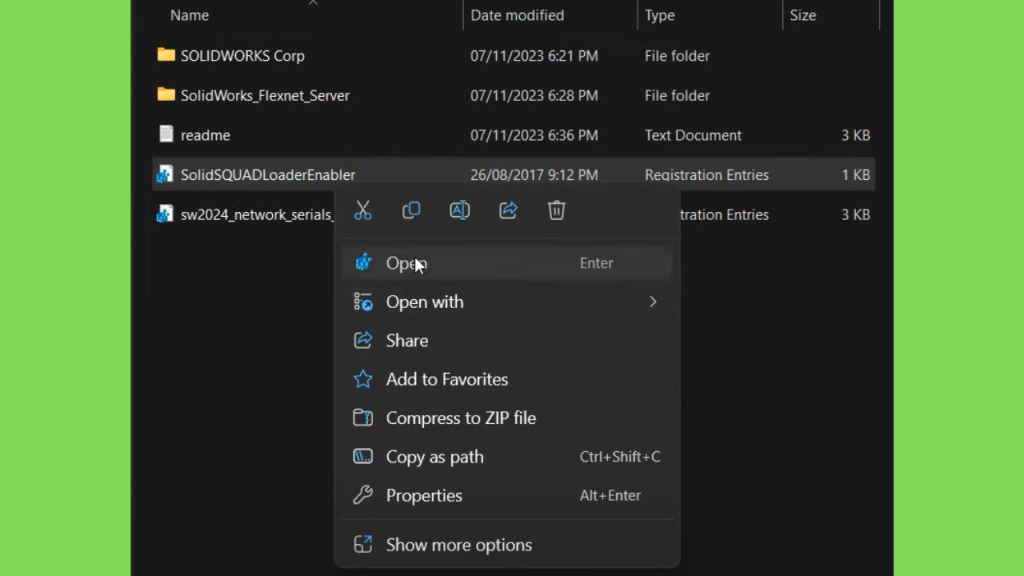Click the 07/11/2023 6:21 PM date cell

pos(534,56)
